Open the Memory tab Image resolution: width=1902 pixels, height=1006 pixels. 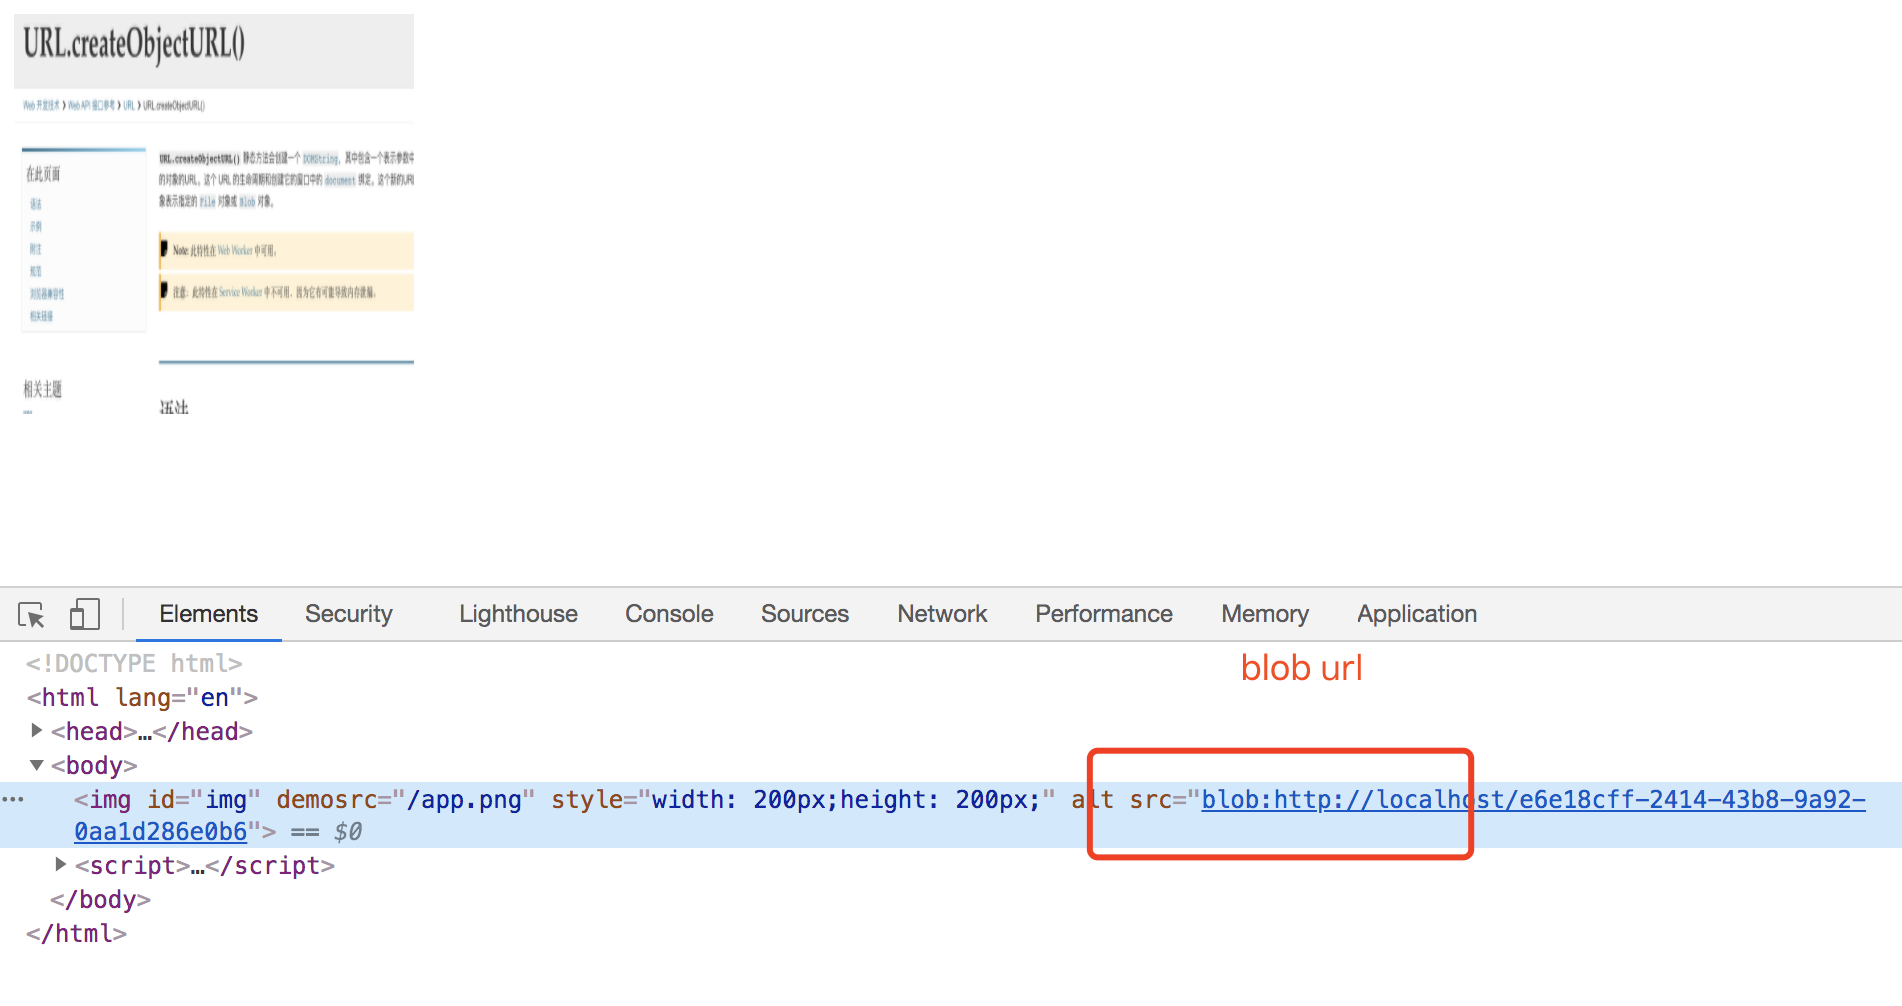tap(1265, 614)
